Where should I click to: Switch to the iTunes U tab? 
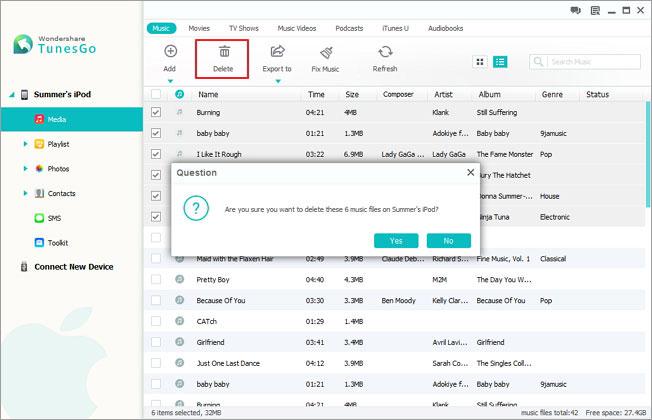[395, 28]
